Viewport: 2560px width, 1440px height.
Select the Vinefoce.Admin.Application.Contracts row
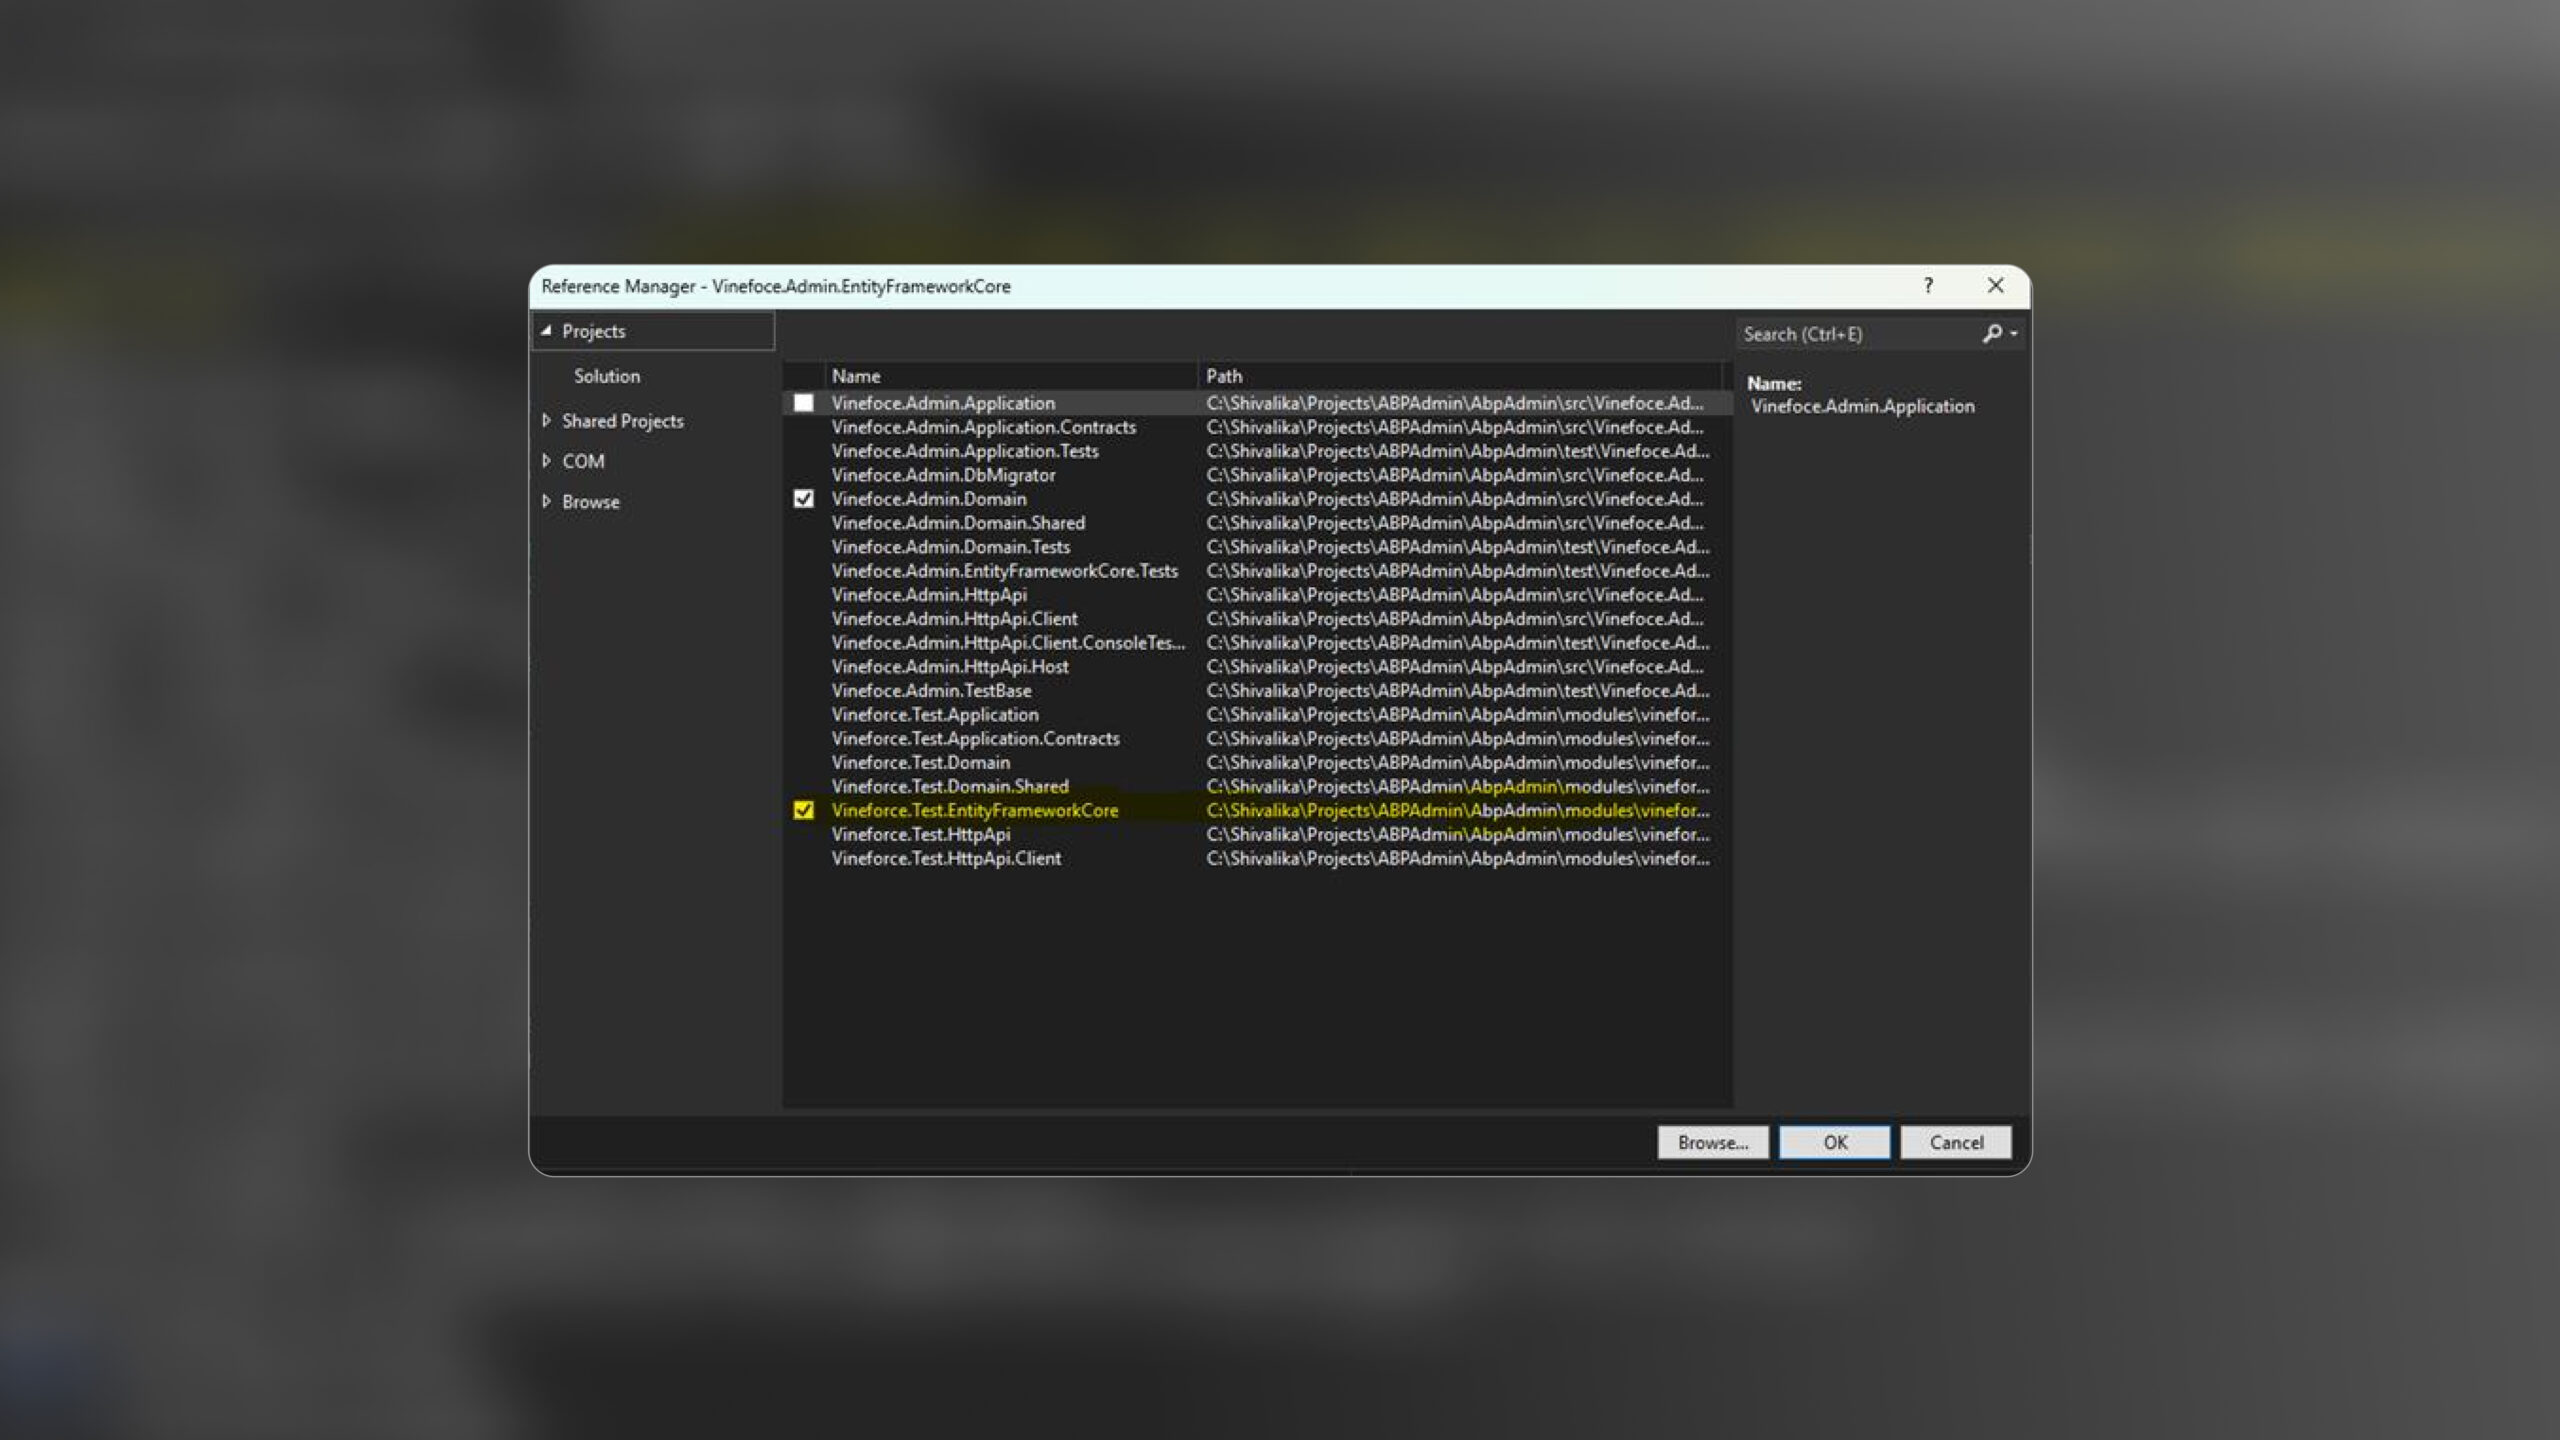1257,427
